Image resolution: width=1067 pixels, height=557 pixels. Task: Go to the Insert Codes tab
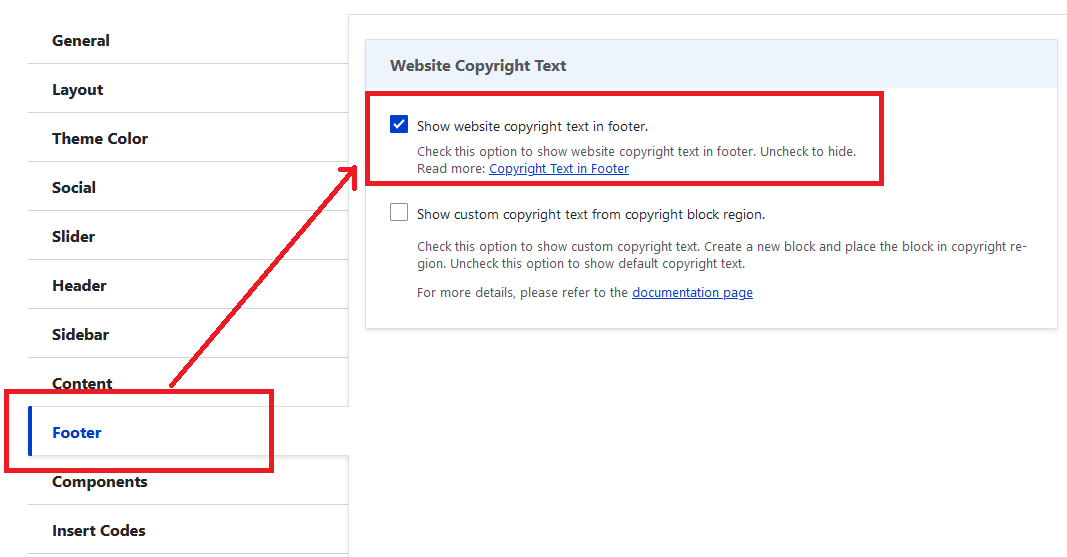pyautogui.click(x=98, y=531)
